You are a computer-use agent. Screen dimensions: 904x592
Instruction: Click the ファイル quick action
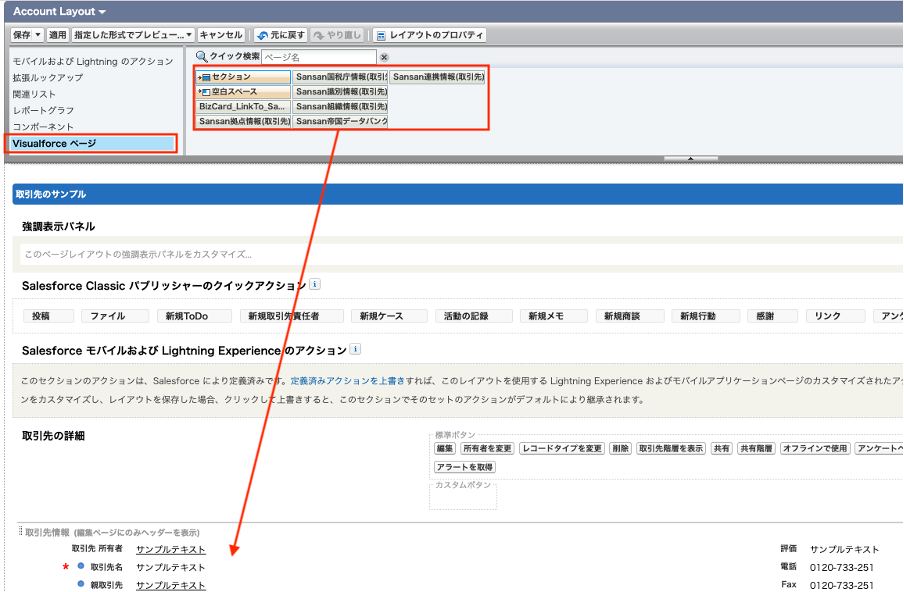(115, 316)
